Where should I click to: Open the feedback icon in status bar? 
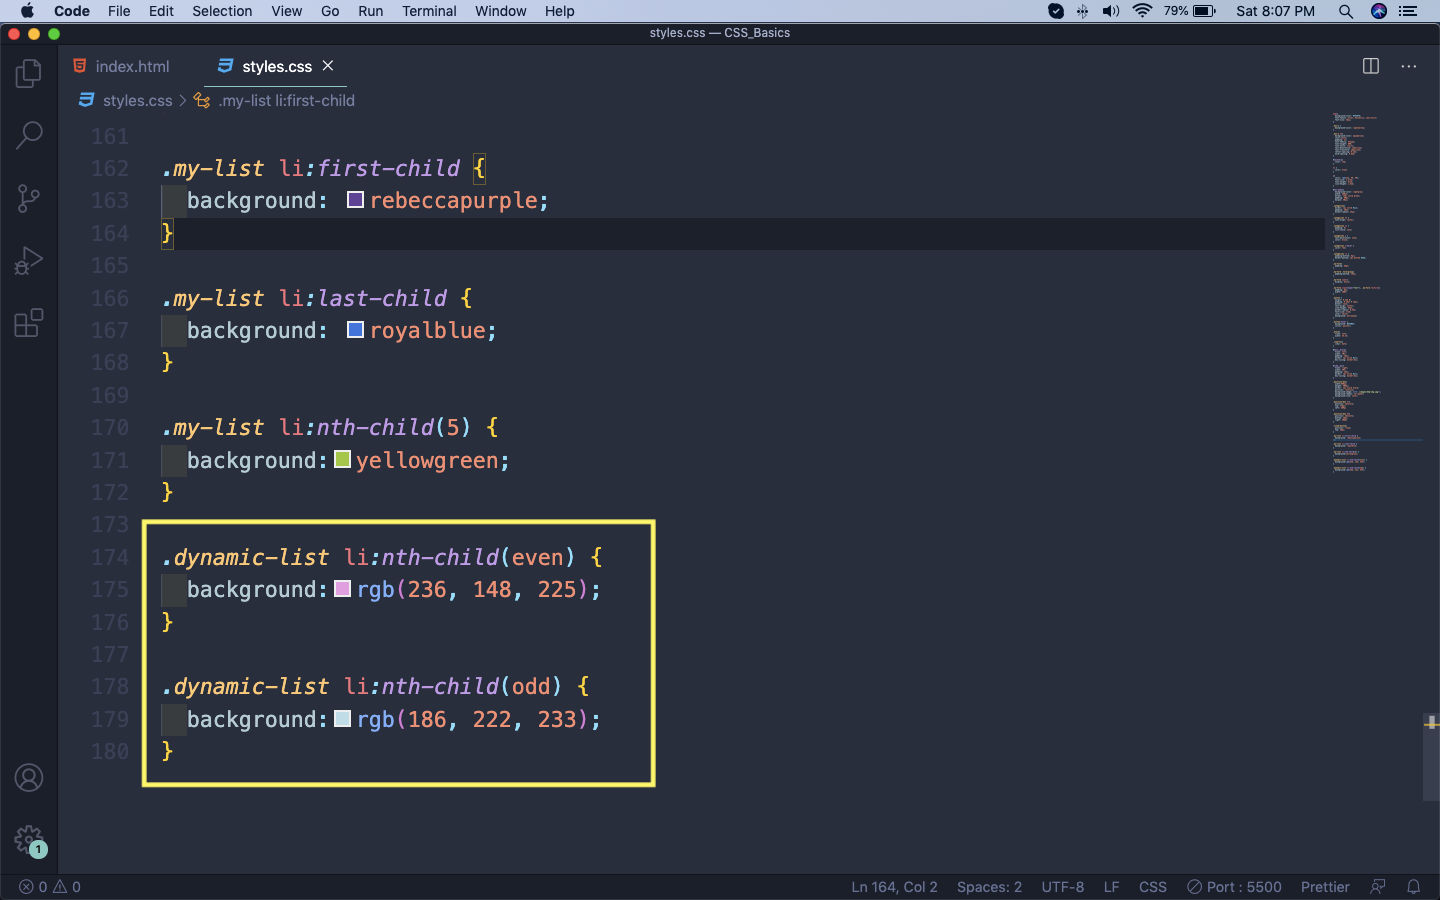click(1378, 887)
